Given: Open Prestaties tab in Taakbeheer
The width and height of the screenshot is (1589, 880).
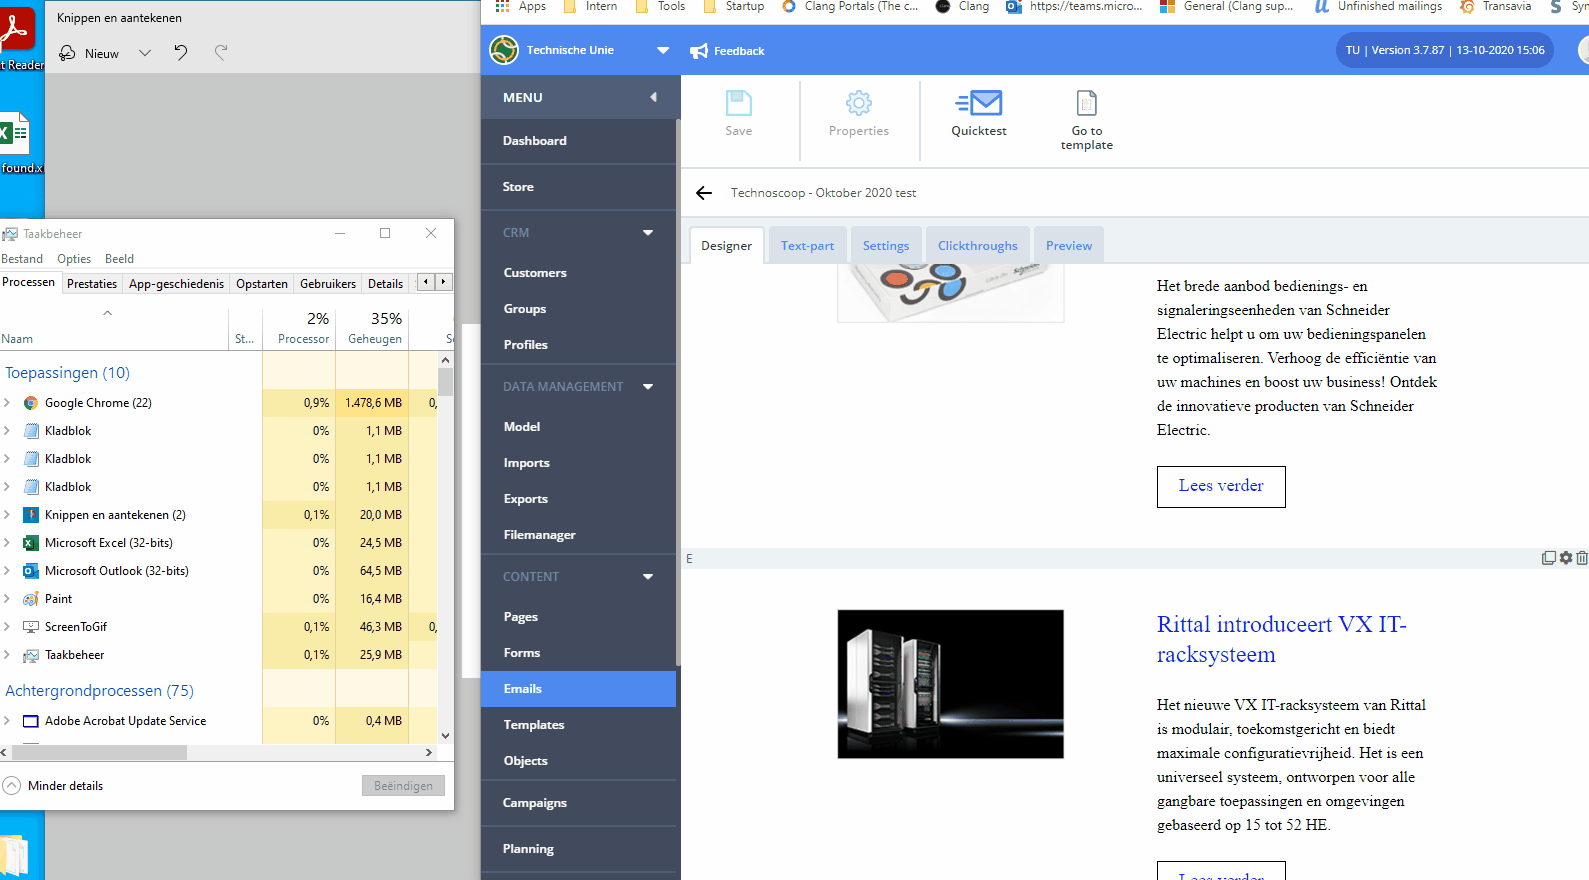Looking at the screenshot, I should (92, 284).
